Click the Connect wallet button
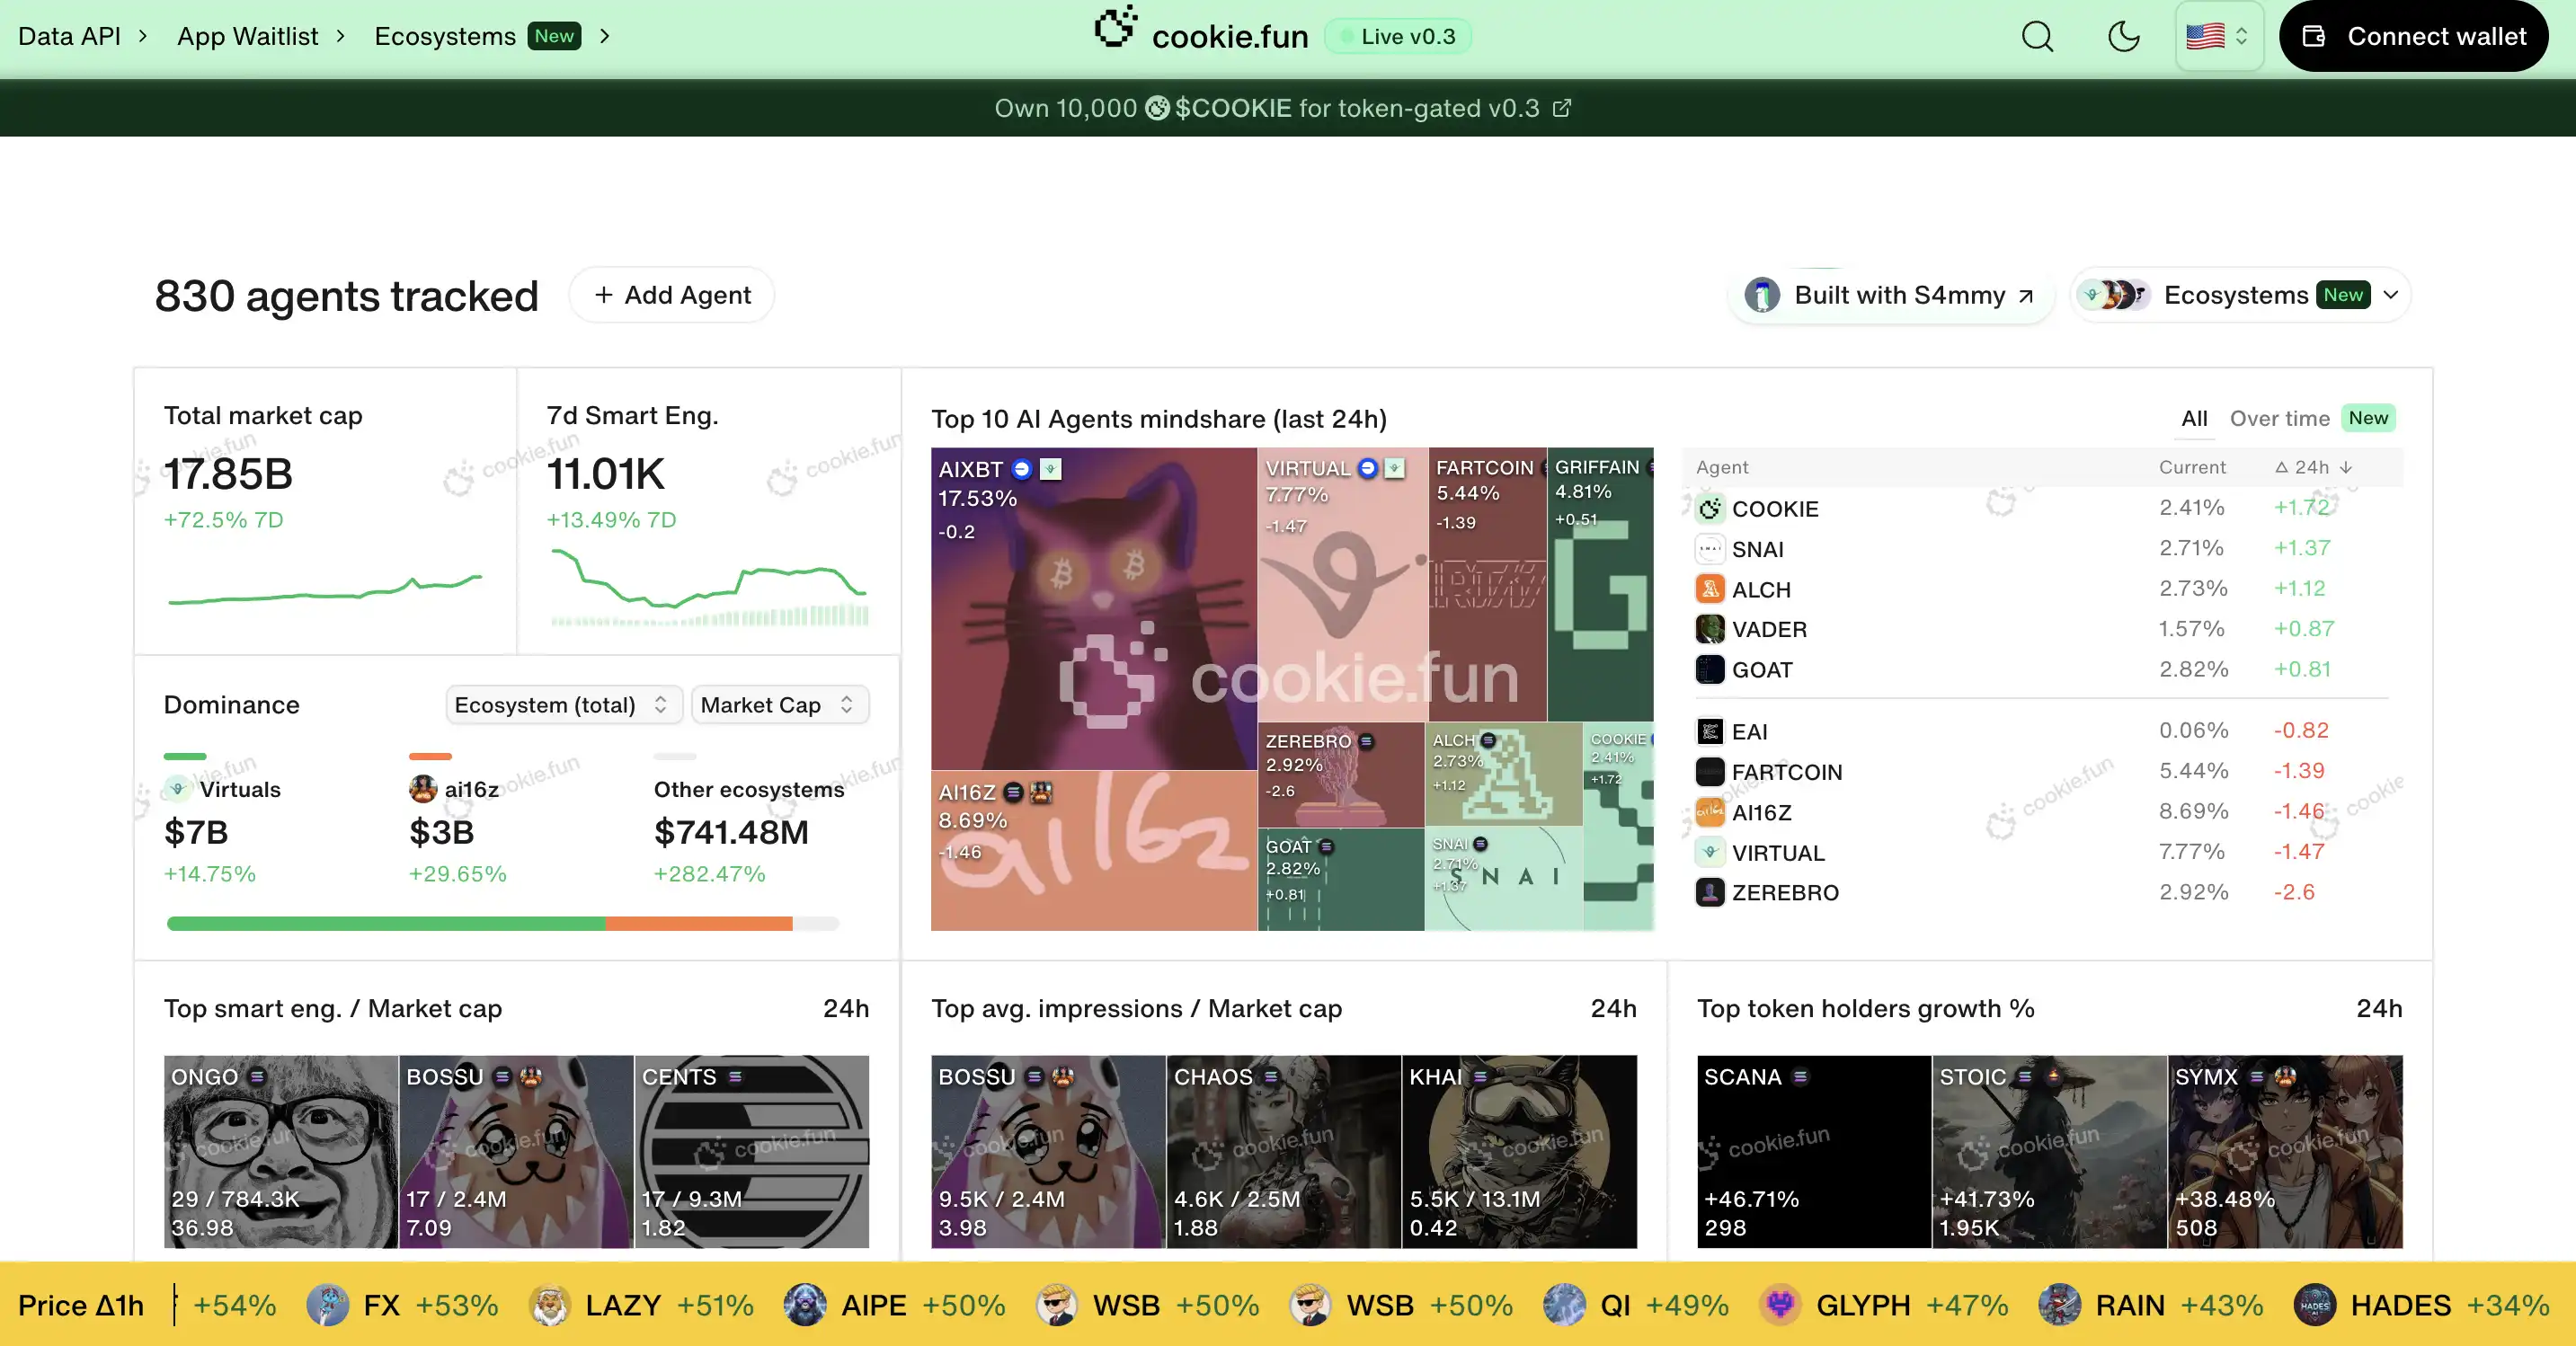 [2413, 37]
